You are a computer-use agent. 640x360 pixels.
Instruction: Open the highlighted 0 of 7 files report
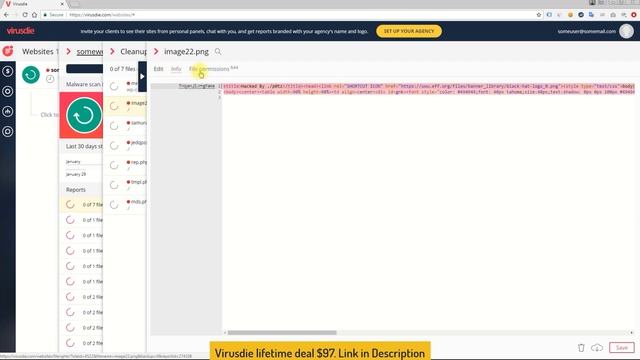[x=81, y=204]
